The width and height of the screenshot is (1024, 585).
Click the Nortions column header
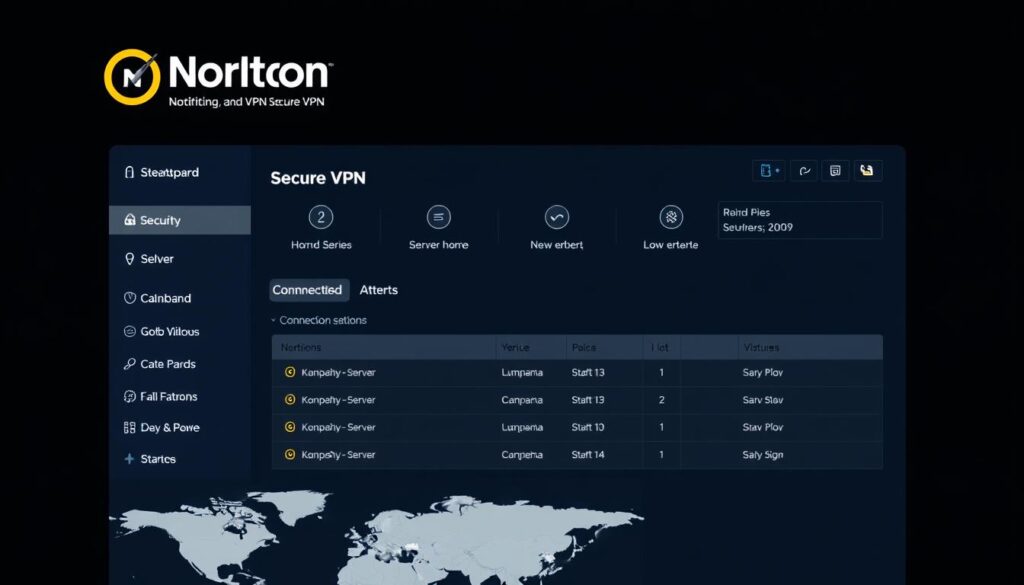click(301, 347)
